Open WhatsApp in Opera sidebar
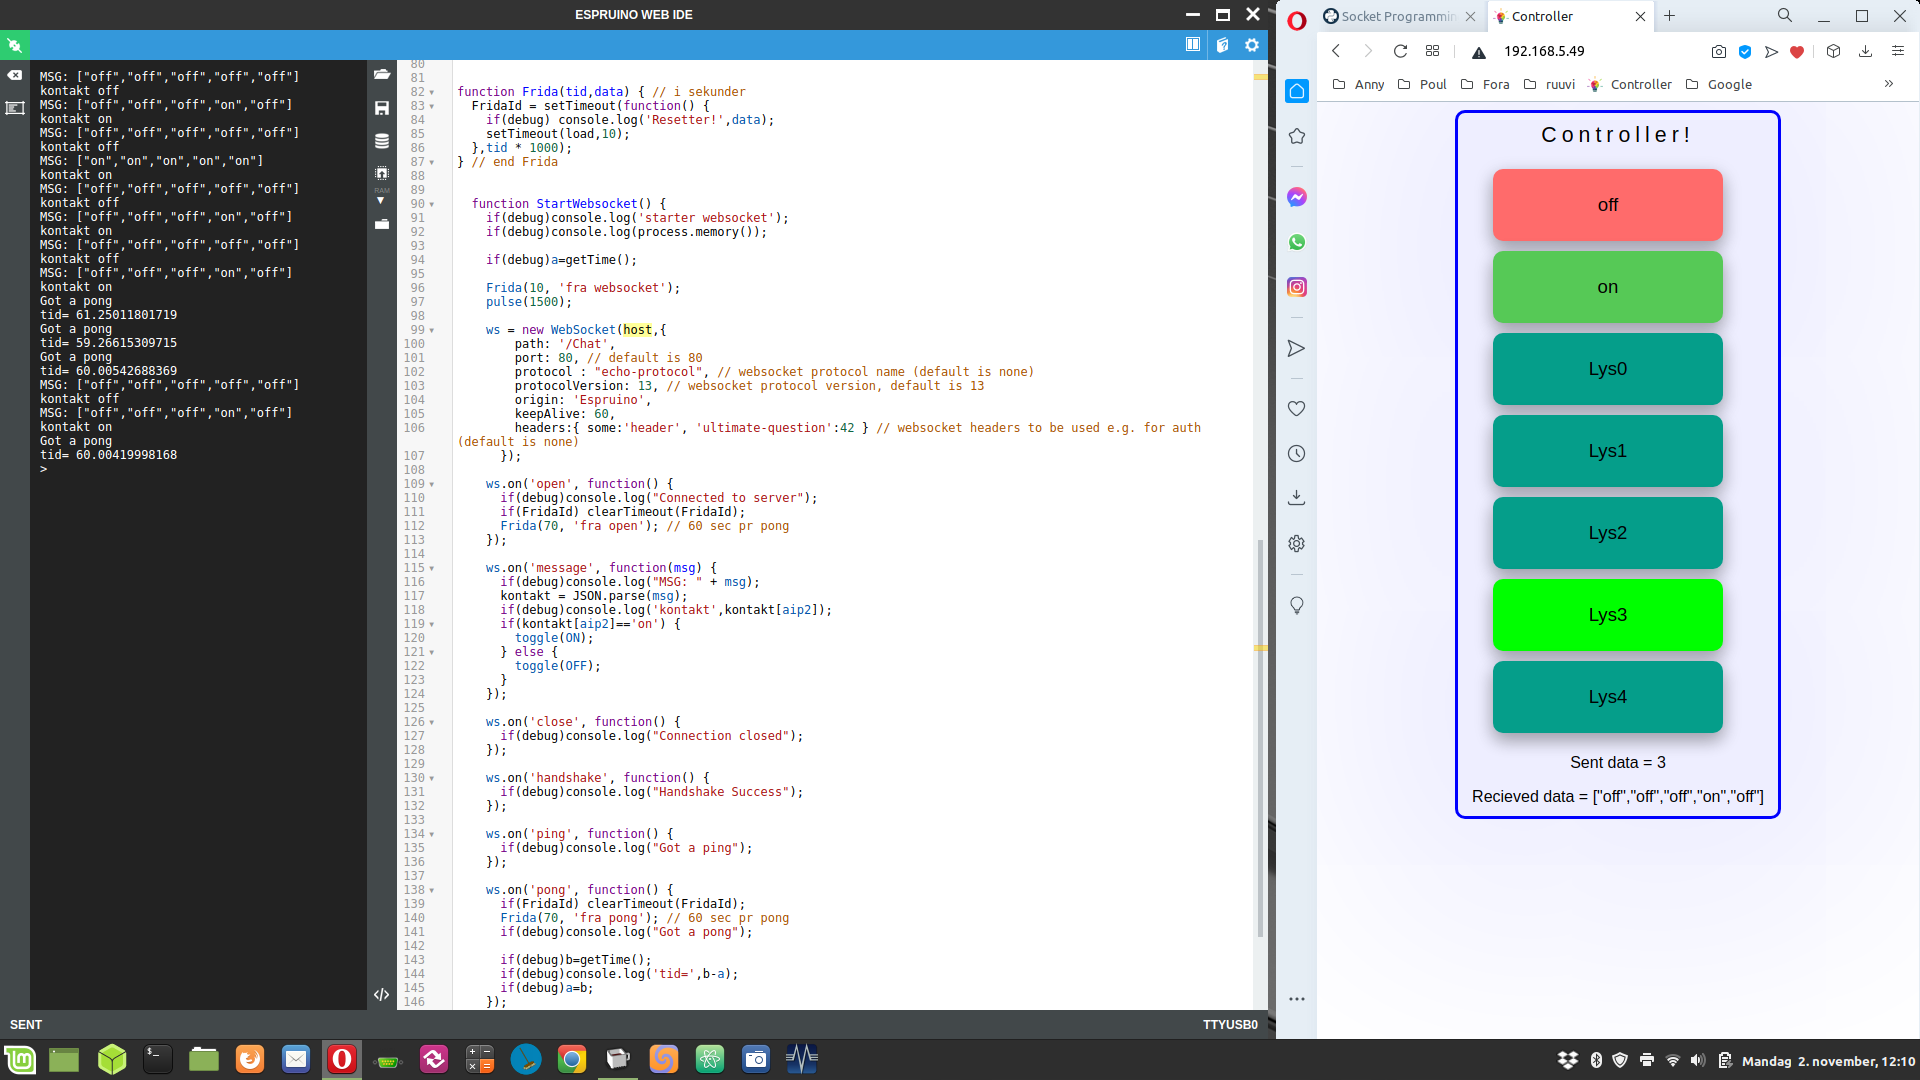Viewport: 1920px width, 1080px height. click(x=1296, y=242)
